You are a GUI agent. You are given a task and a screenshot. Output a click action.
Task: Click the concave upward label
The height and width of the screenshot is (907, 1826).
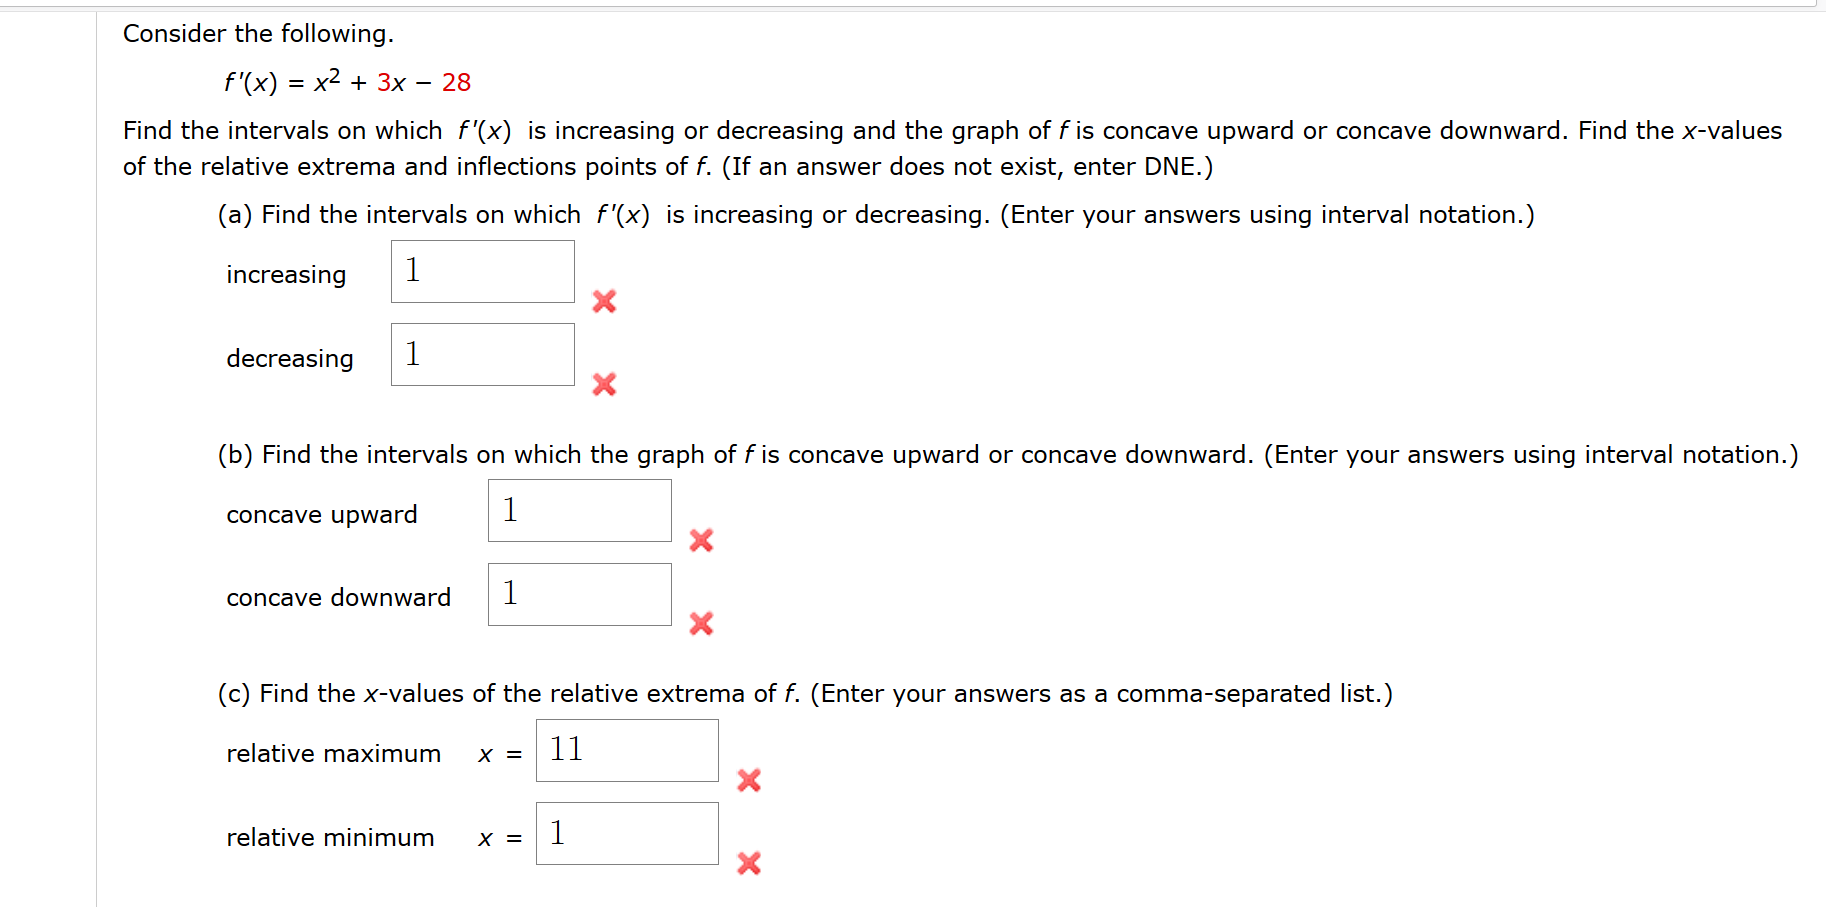pyautogui.click(x=321, y=514)
